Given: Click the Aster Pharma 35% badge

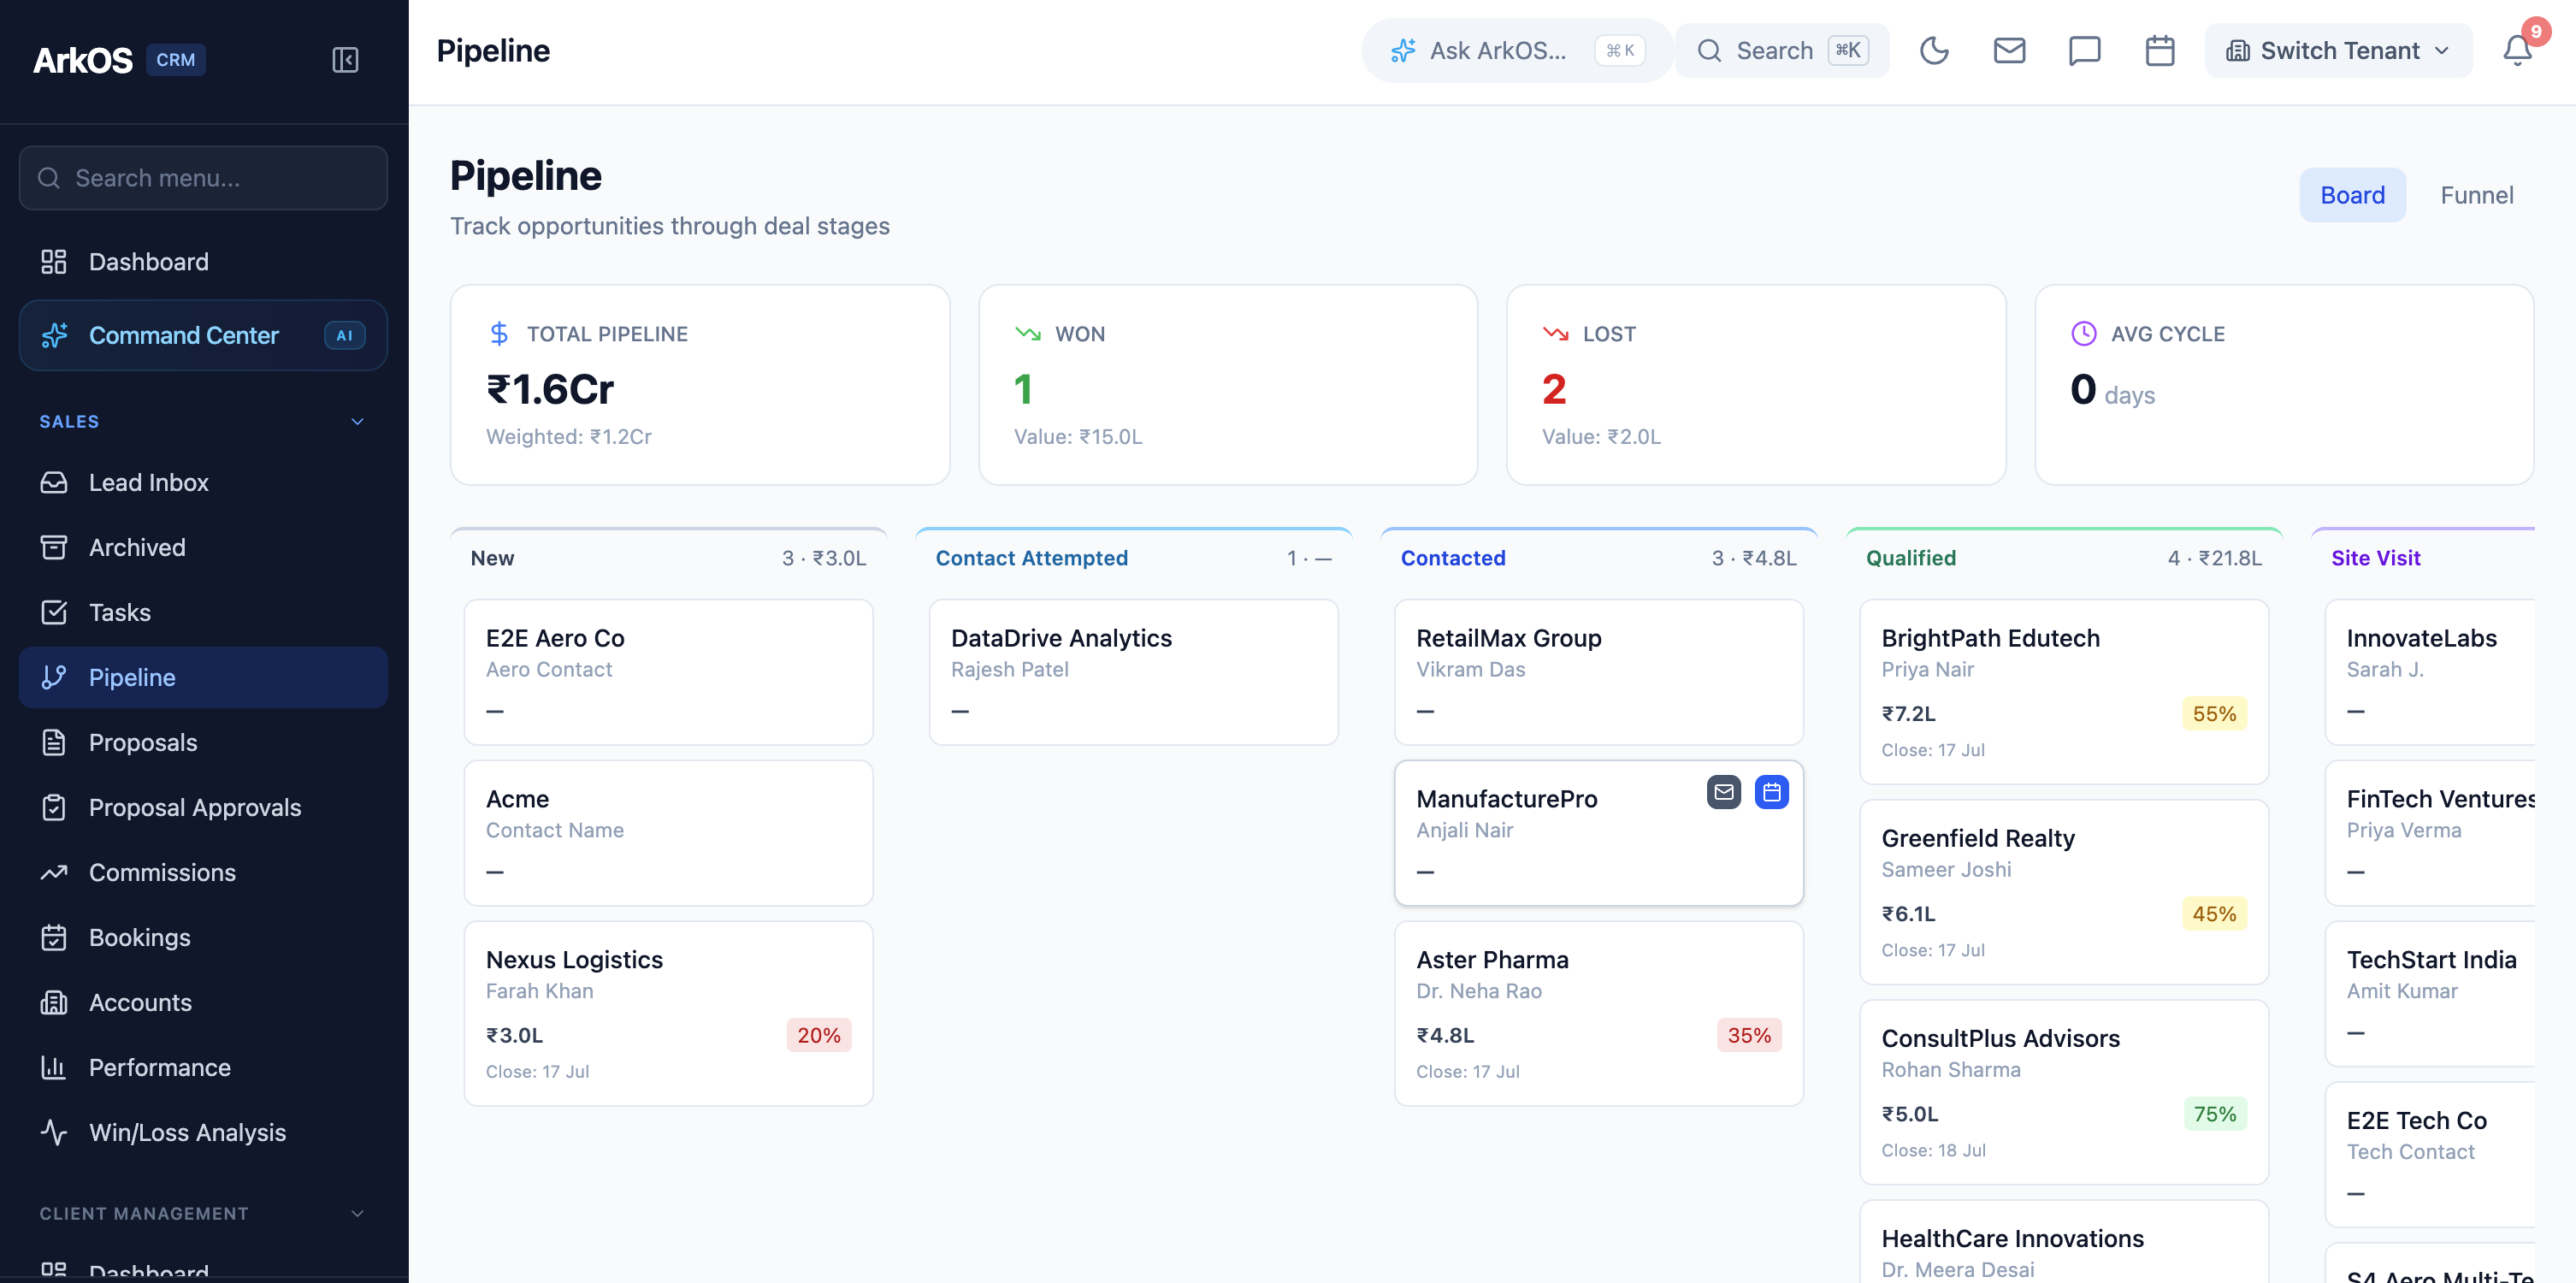Looking at the screenshot, I should [1749, 1035].
